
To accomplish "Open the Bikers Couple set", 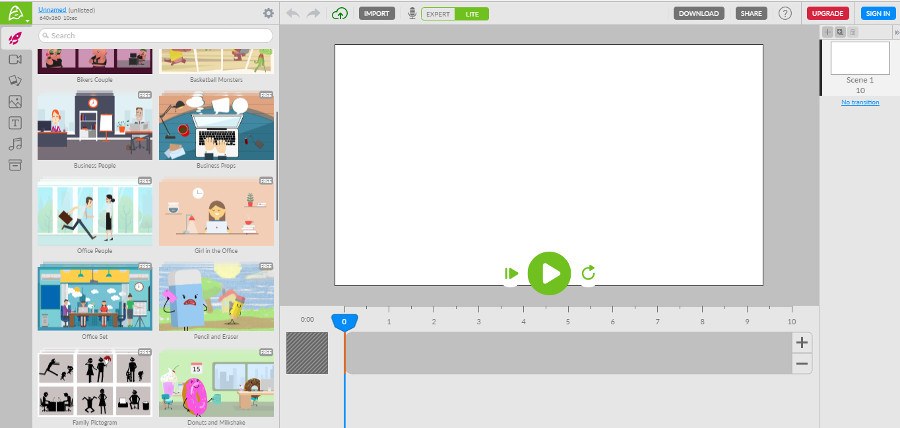I will click(95, 61).
